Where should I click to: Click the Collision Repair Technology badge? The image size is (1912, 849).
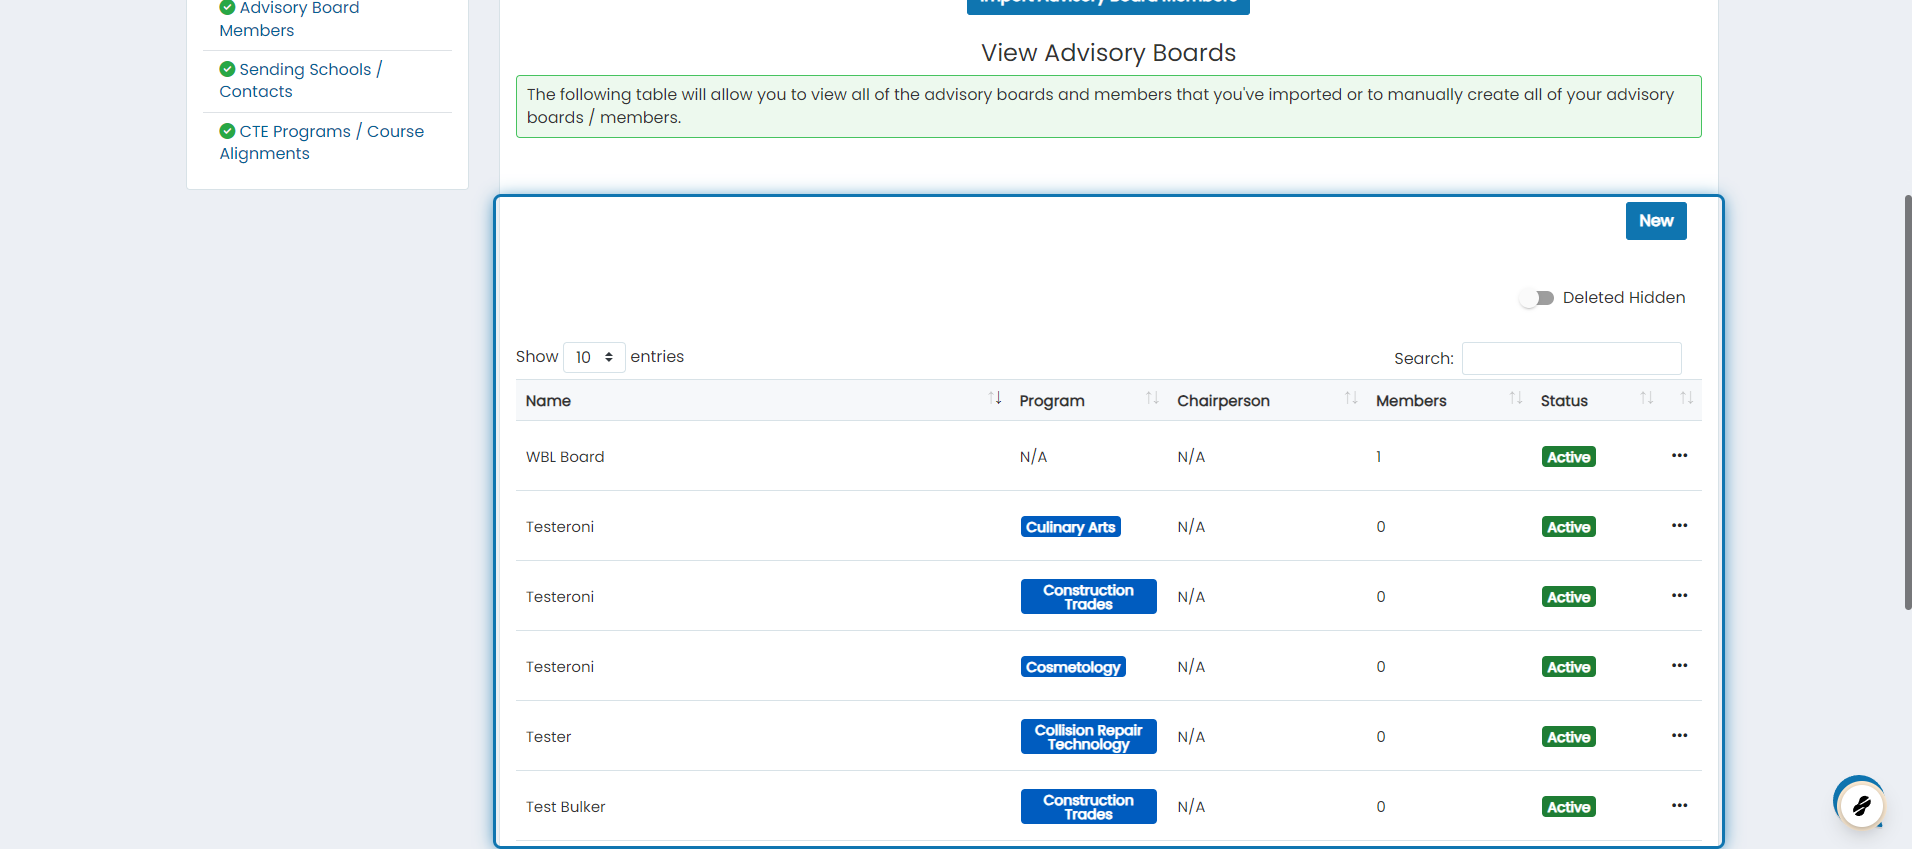(x=1088, y=737)
